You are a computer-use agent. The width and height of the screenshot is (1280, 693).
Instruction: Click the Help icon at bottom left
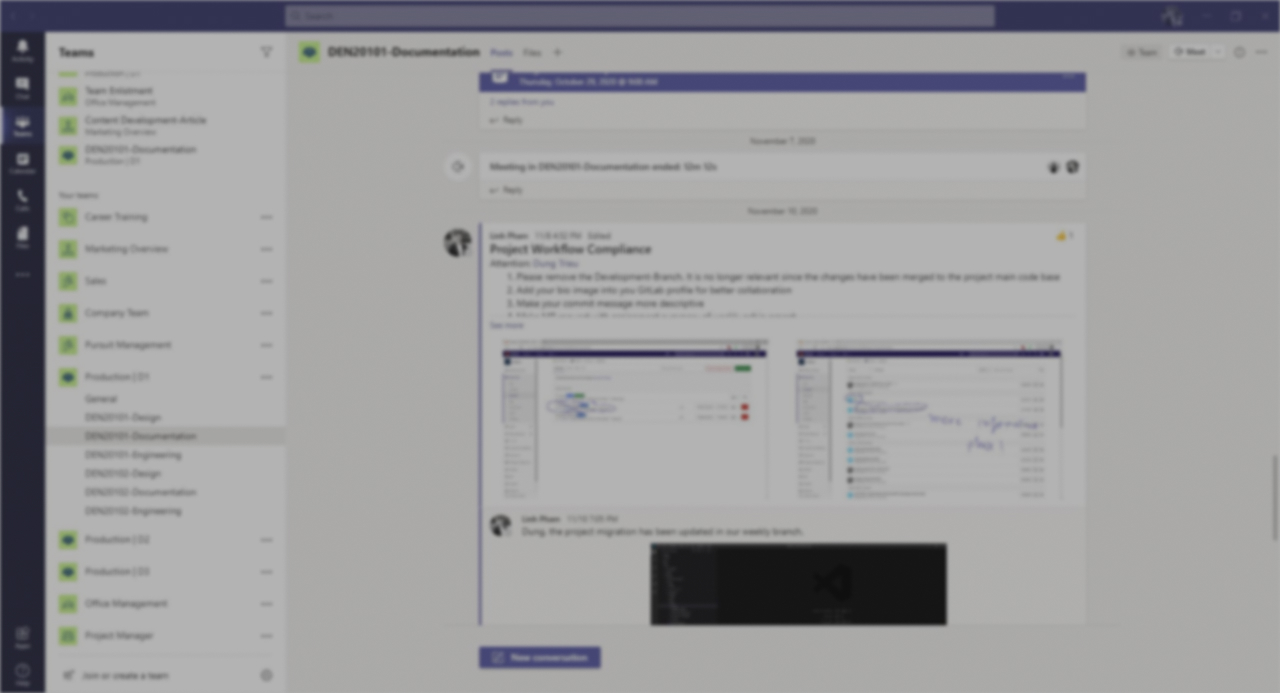[x=22, y=672]
